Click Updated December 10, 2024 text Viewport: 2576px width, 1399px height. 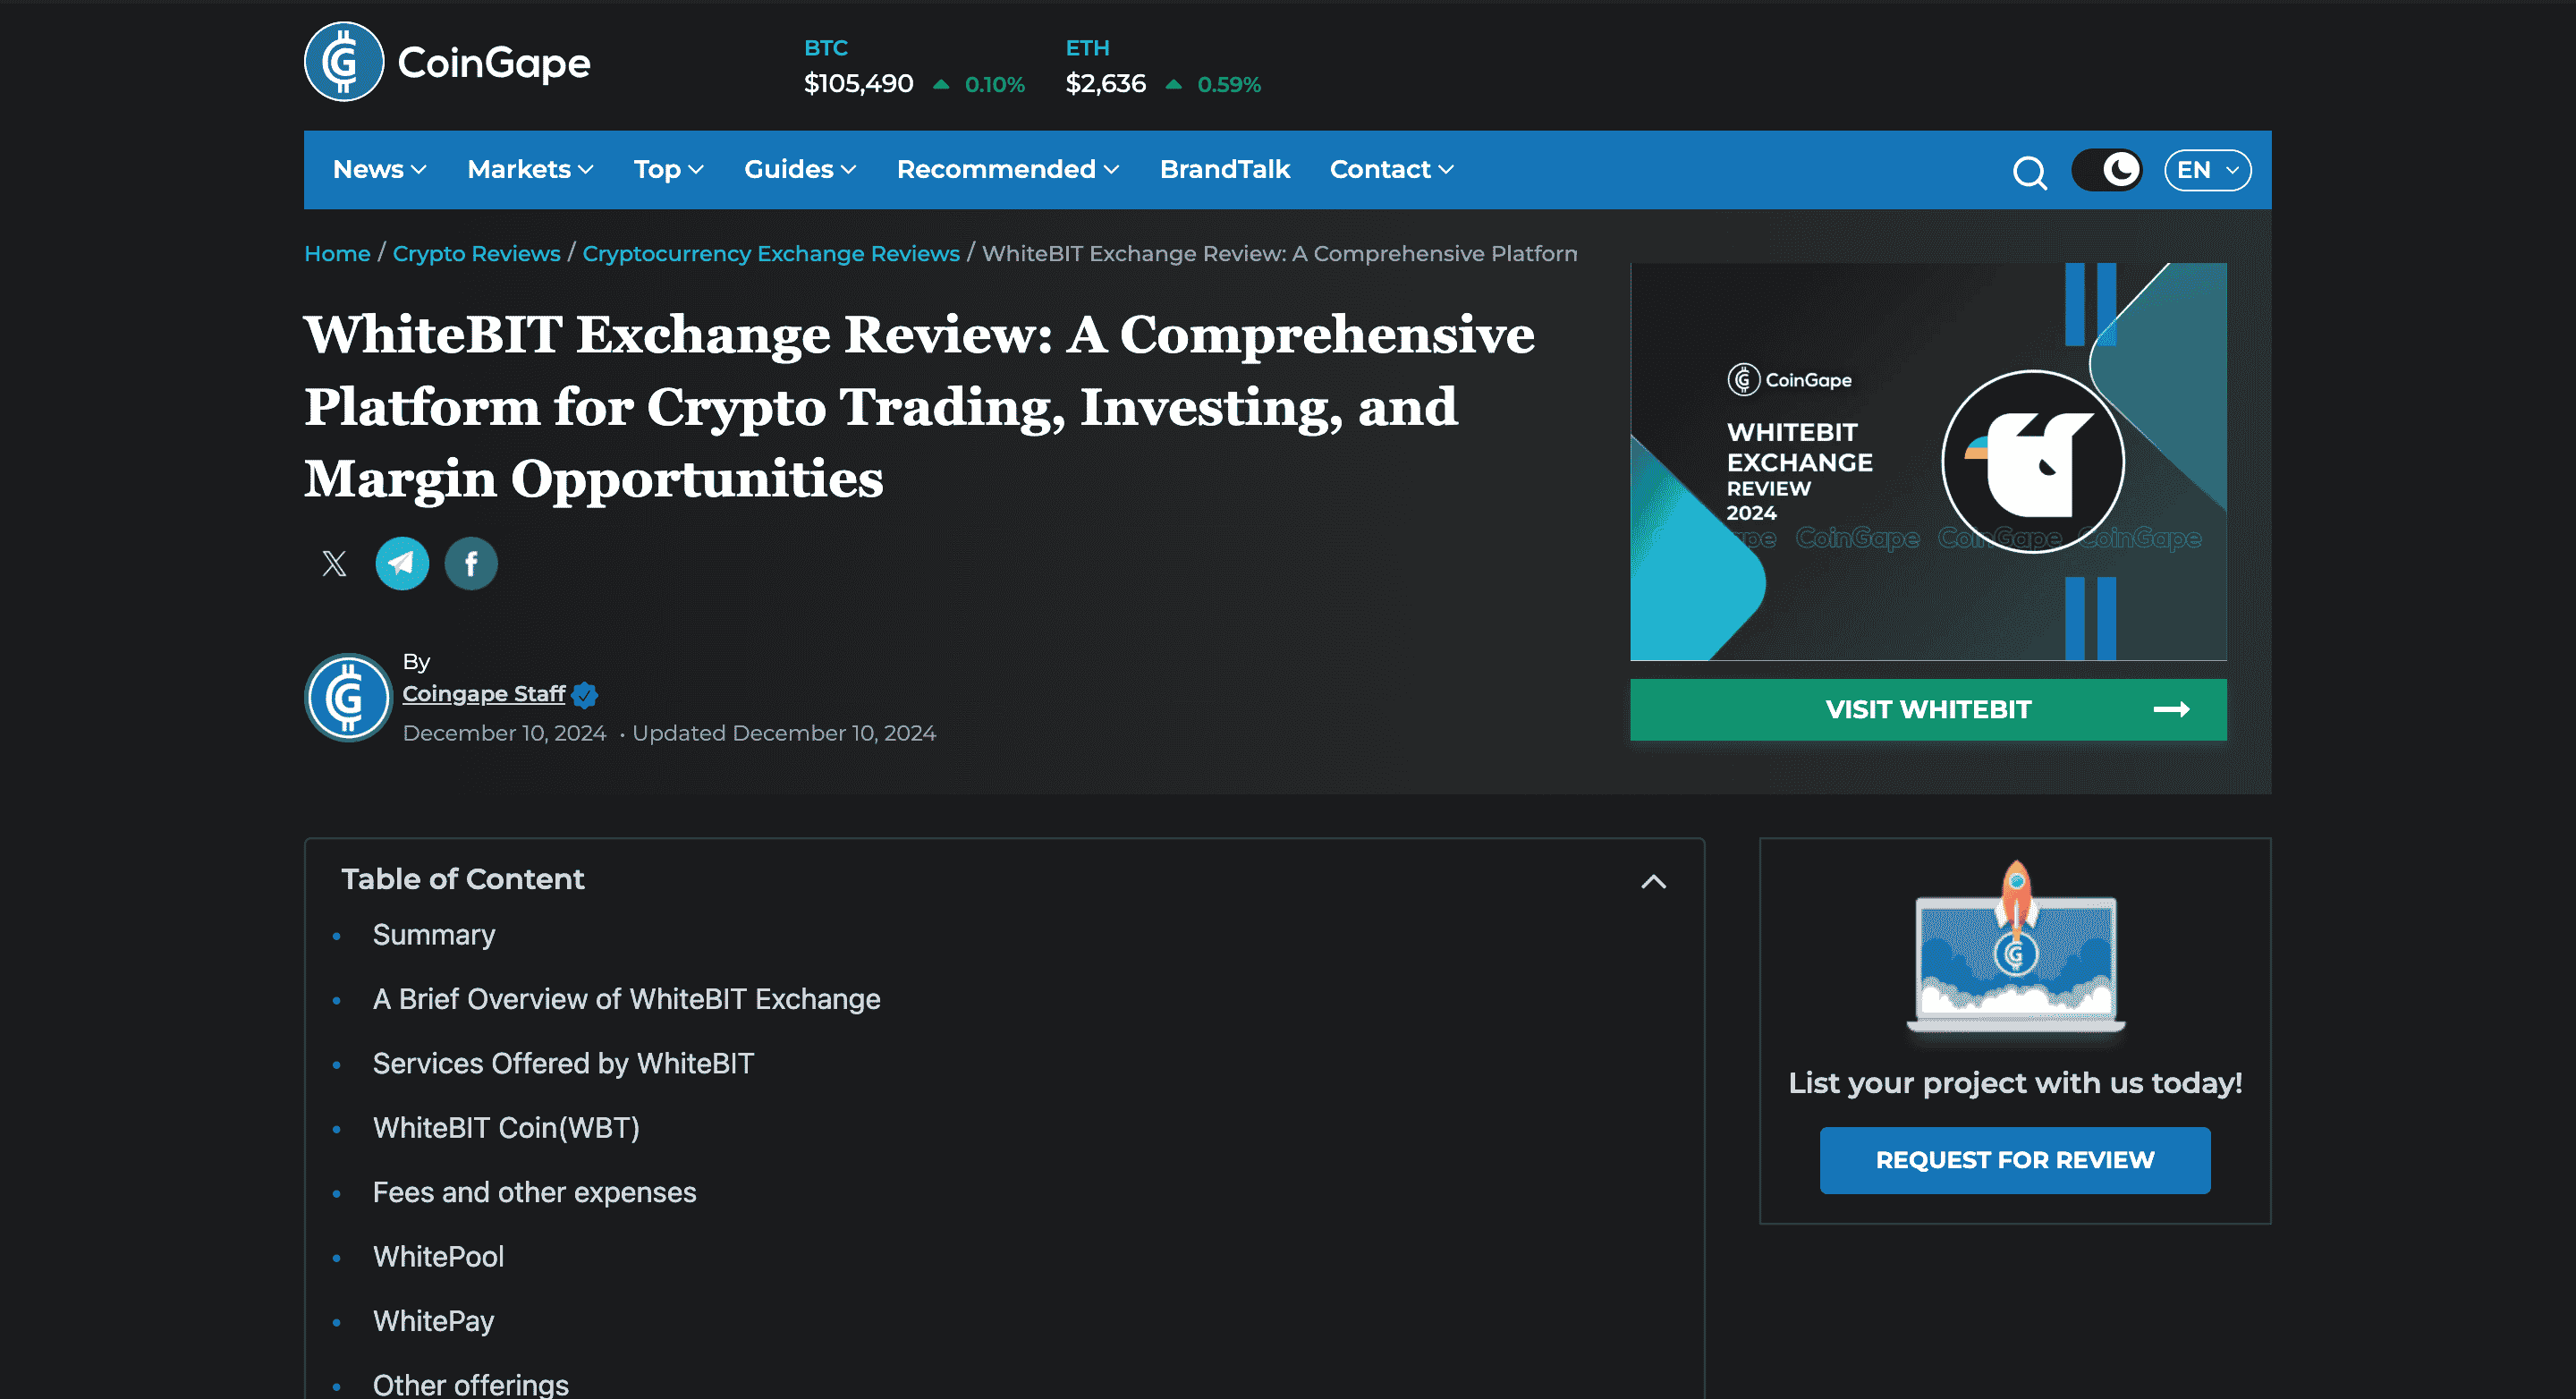(784, 733)
